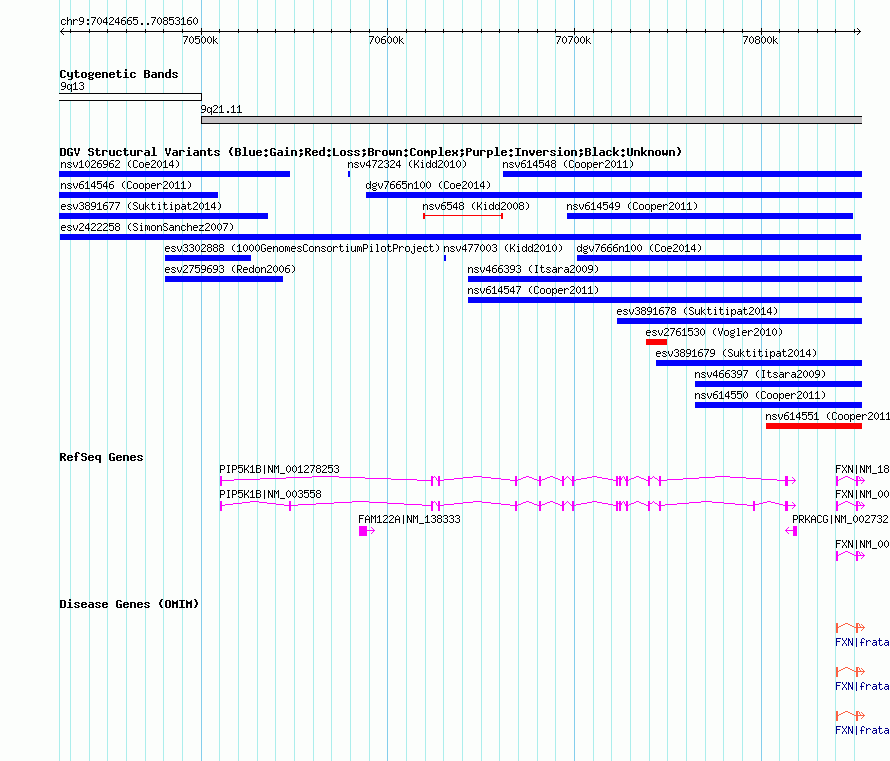
Task: Select the red nsv6548 (Kidd2008) loss span
Action: coord(463,216)
